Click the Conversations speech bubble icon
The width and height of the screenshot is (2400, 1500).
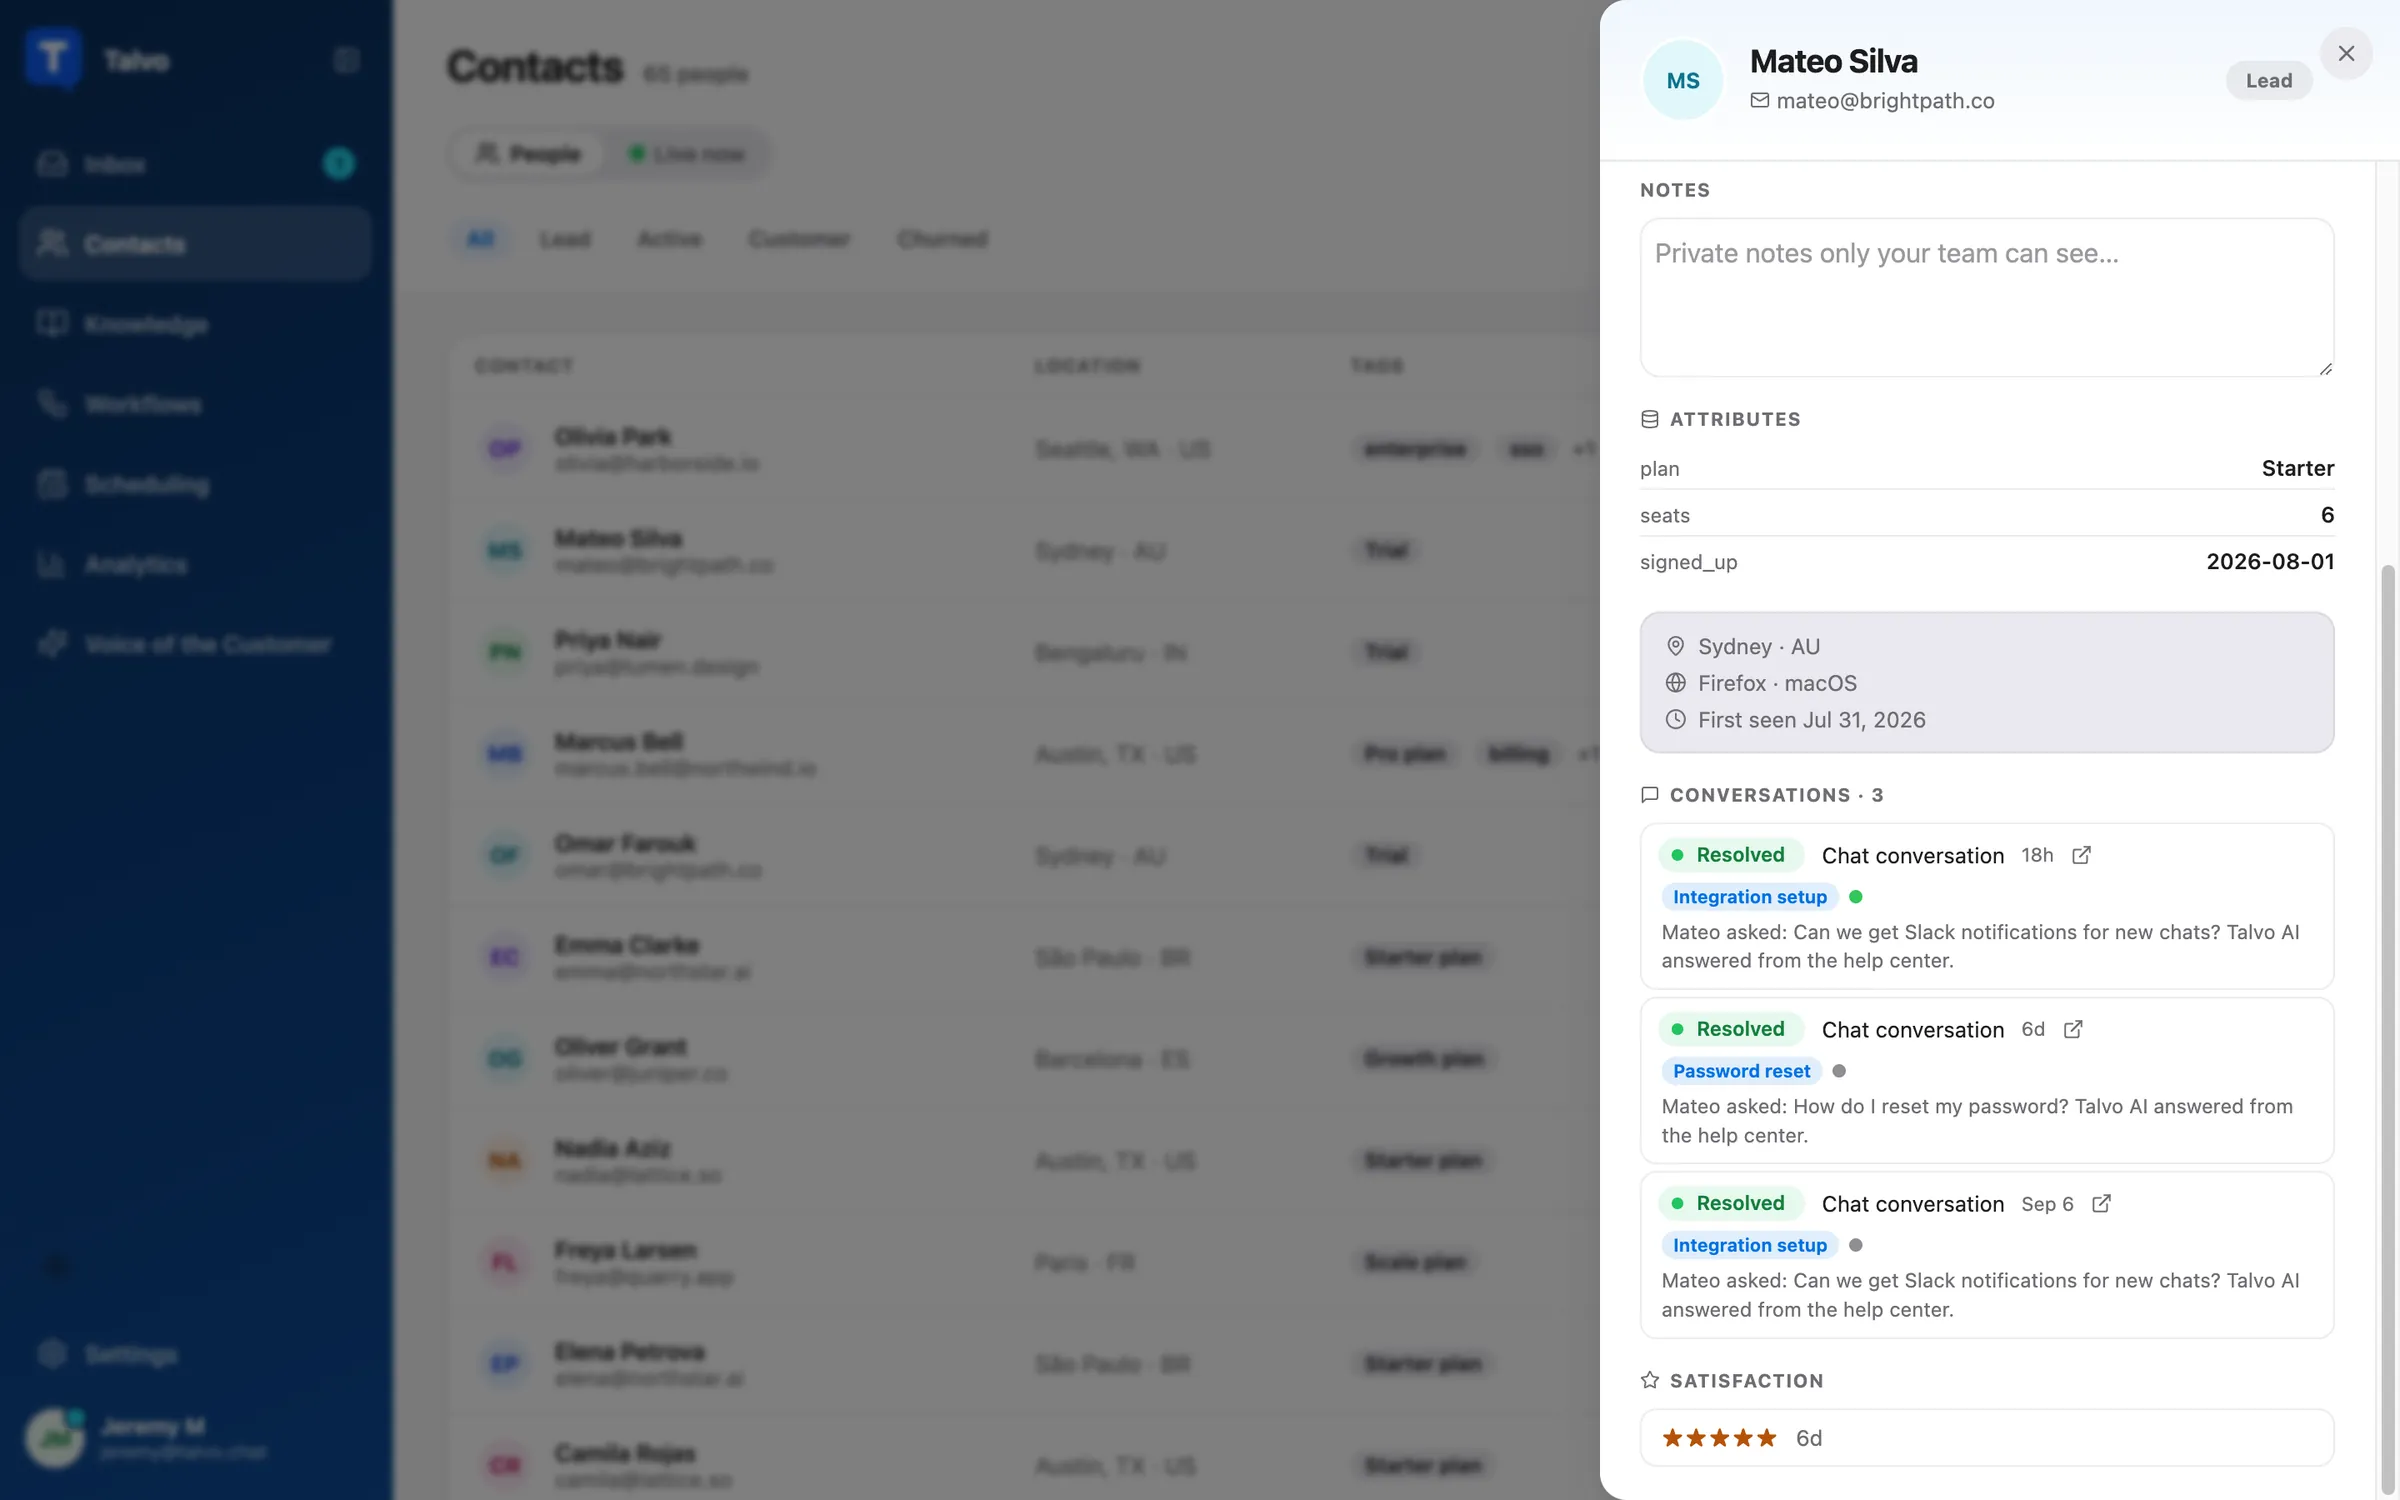click(1650, 795)
